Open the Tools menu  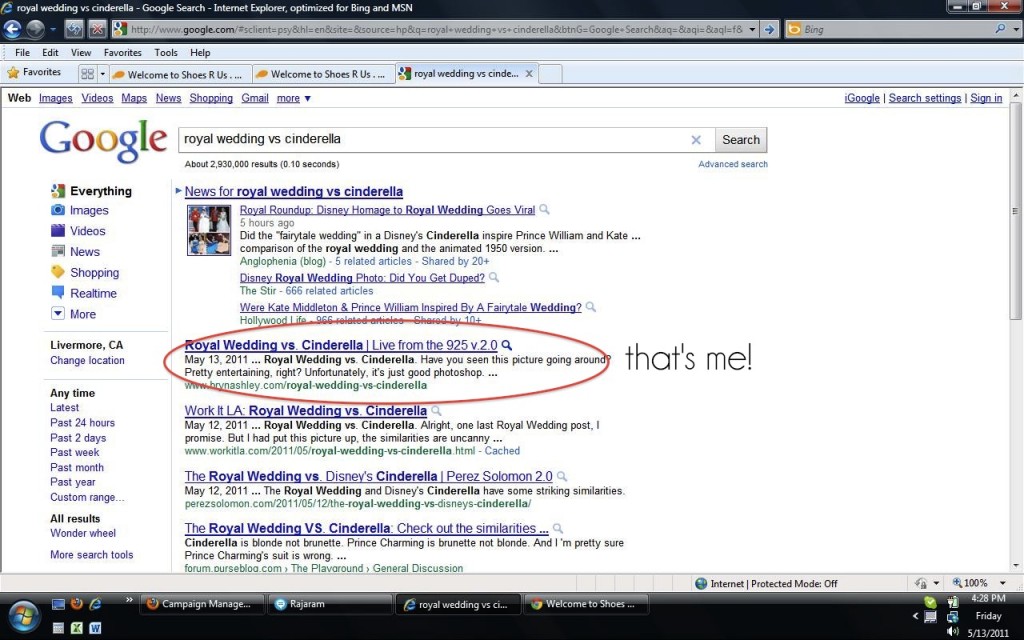[x=166, y=52]
